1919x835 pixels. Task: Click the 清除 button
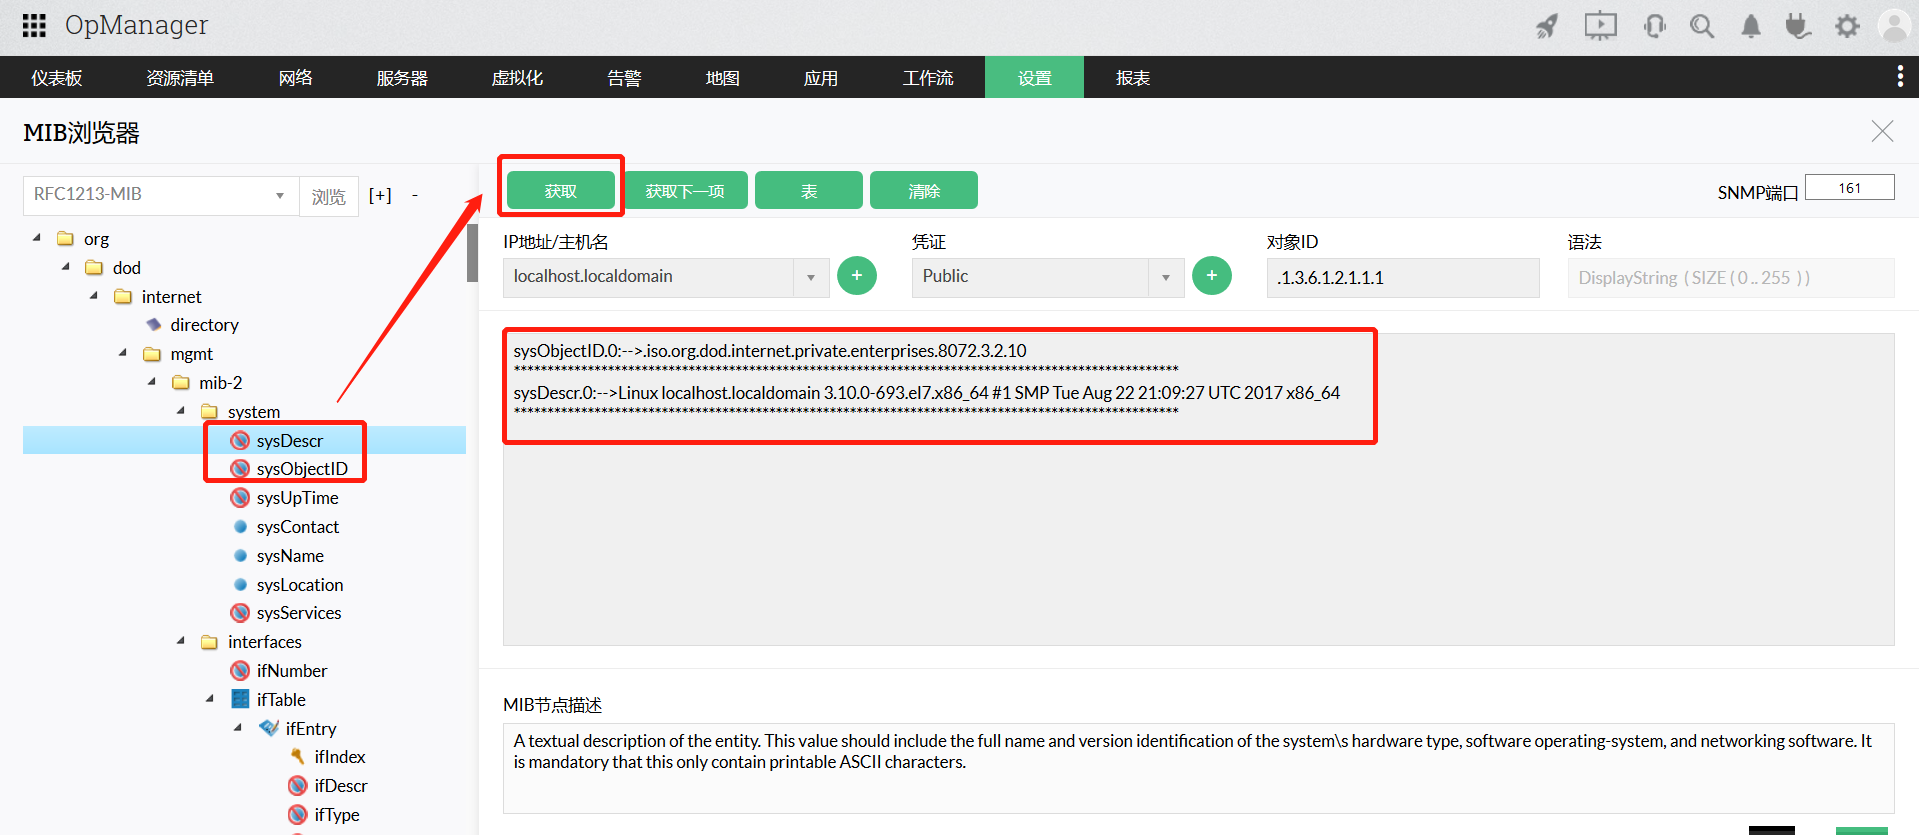pyautogui.click(x=924, y=190)
